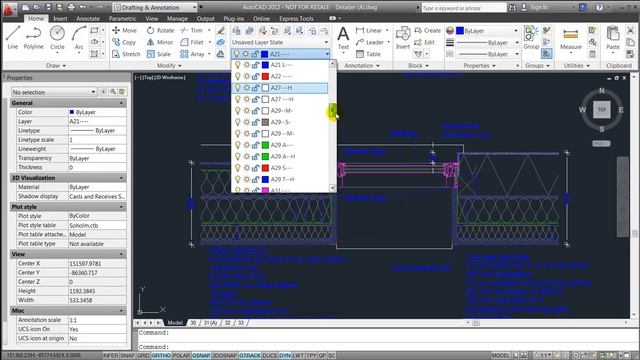The image size is (640, 360).
Task: Open the Annotate ribbon tab
Action: click(88, 18)
